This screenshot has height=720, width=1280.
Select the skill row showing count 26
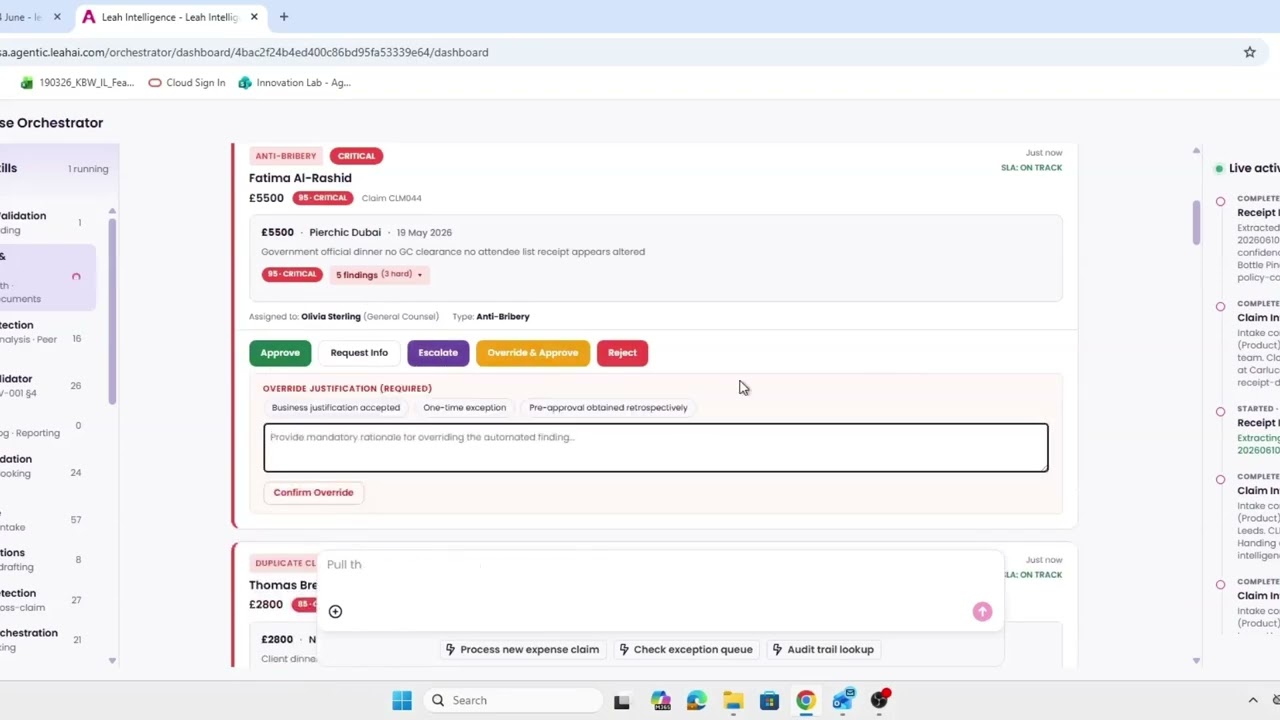pyautogui.click(x=48, y=386)
